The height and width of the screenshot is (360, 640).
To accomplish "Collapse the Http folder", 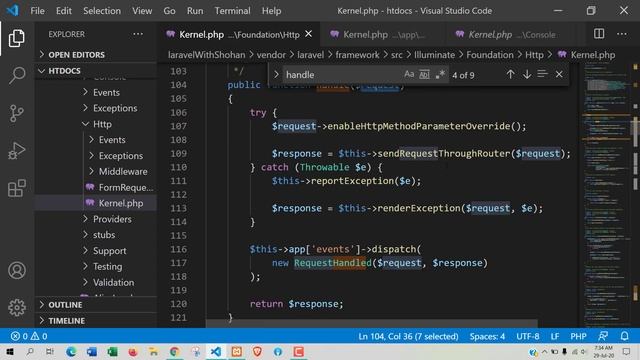I will pyautogui.click(x=96, y=124).
